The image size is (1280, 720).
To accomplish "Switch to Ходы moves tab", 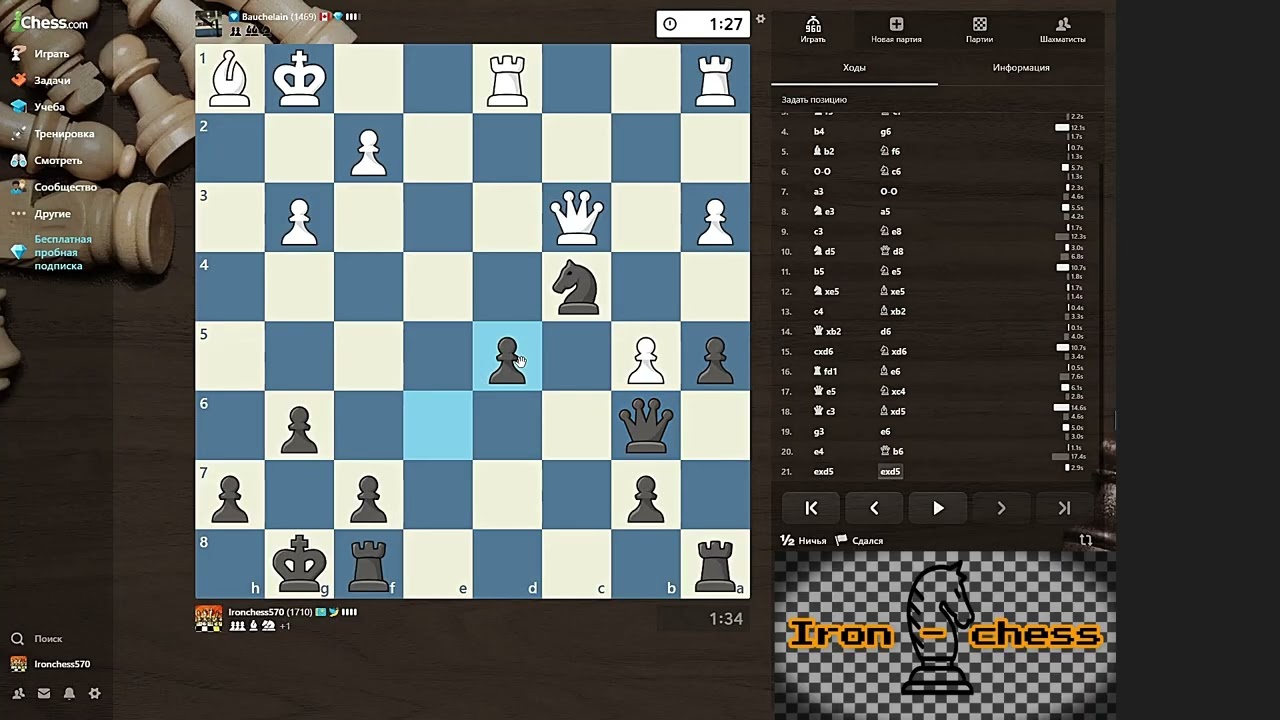I will 854,68.
